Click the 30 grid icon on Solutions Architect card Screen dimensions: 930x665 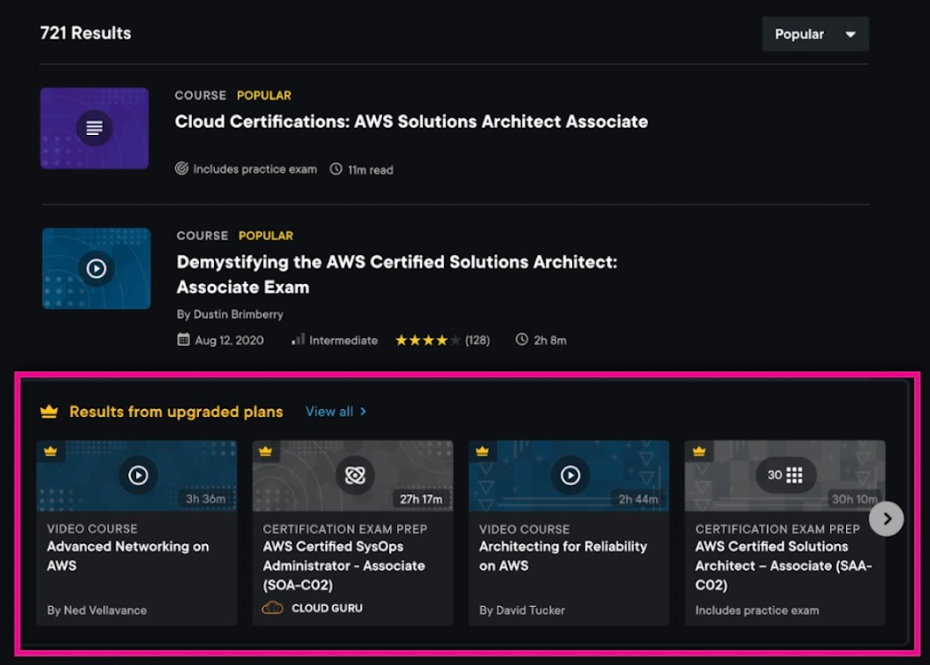coord(785,475)
